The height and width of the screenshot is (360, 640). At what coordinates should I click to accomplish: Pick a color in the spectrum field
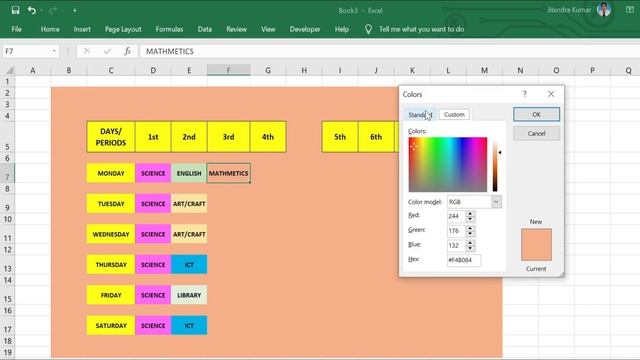pyautogui.click(x=448, y=164)
